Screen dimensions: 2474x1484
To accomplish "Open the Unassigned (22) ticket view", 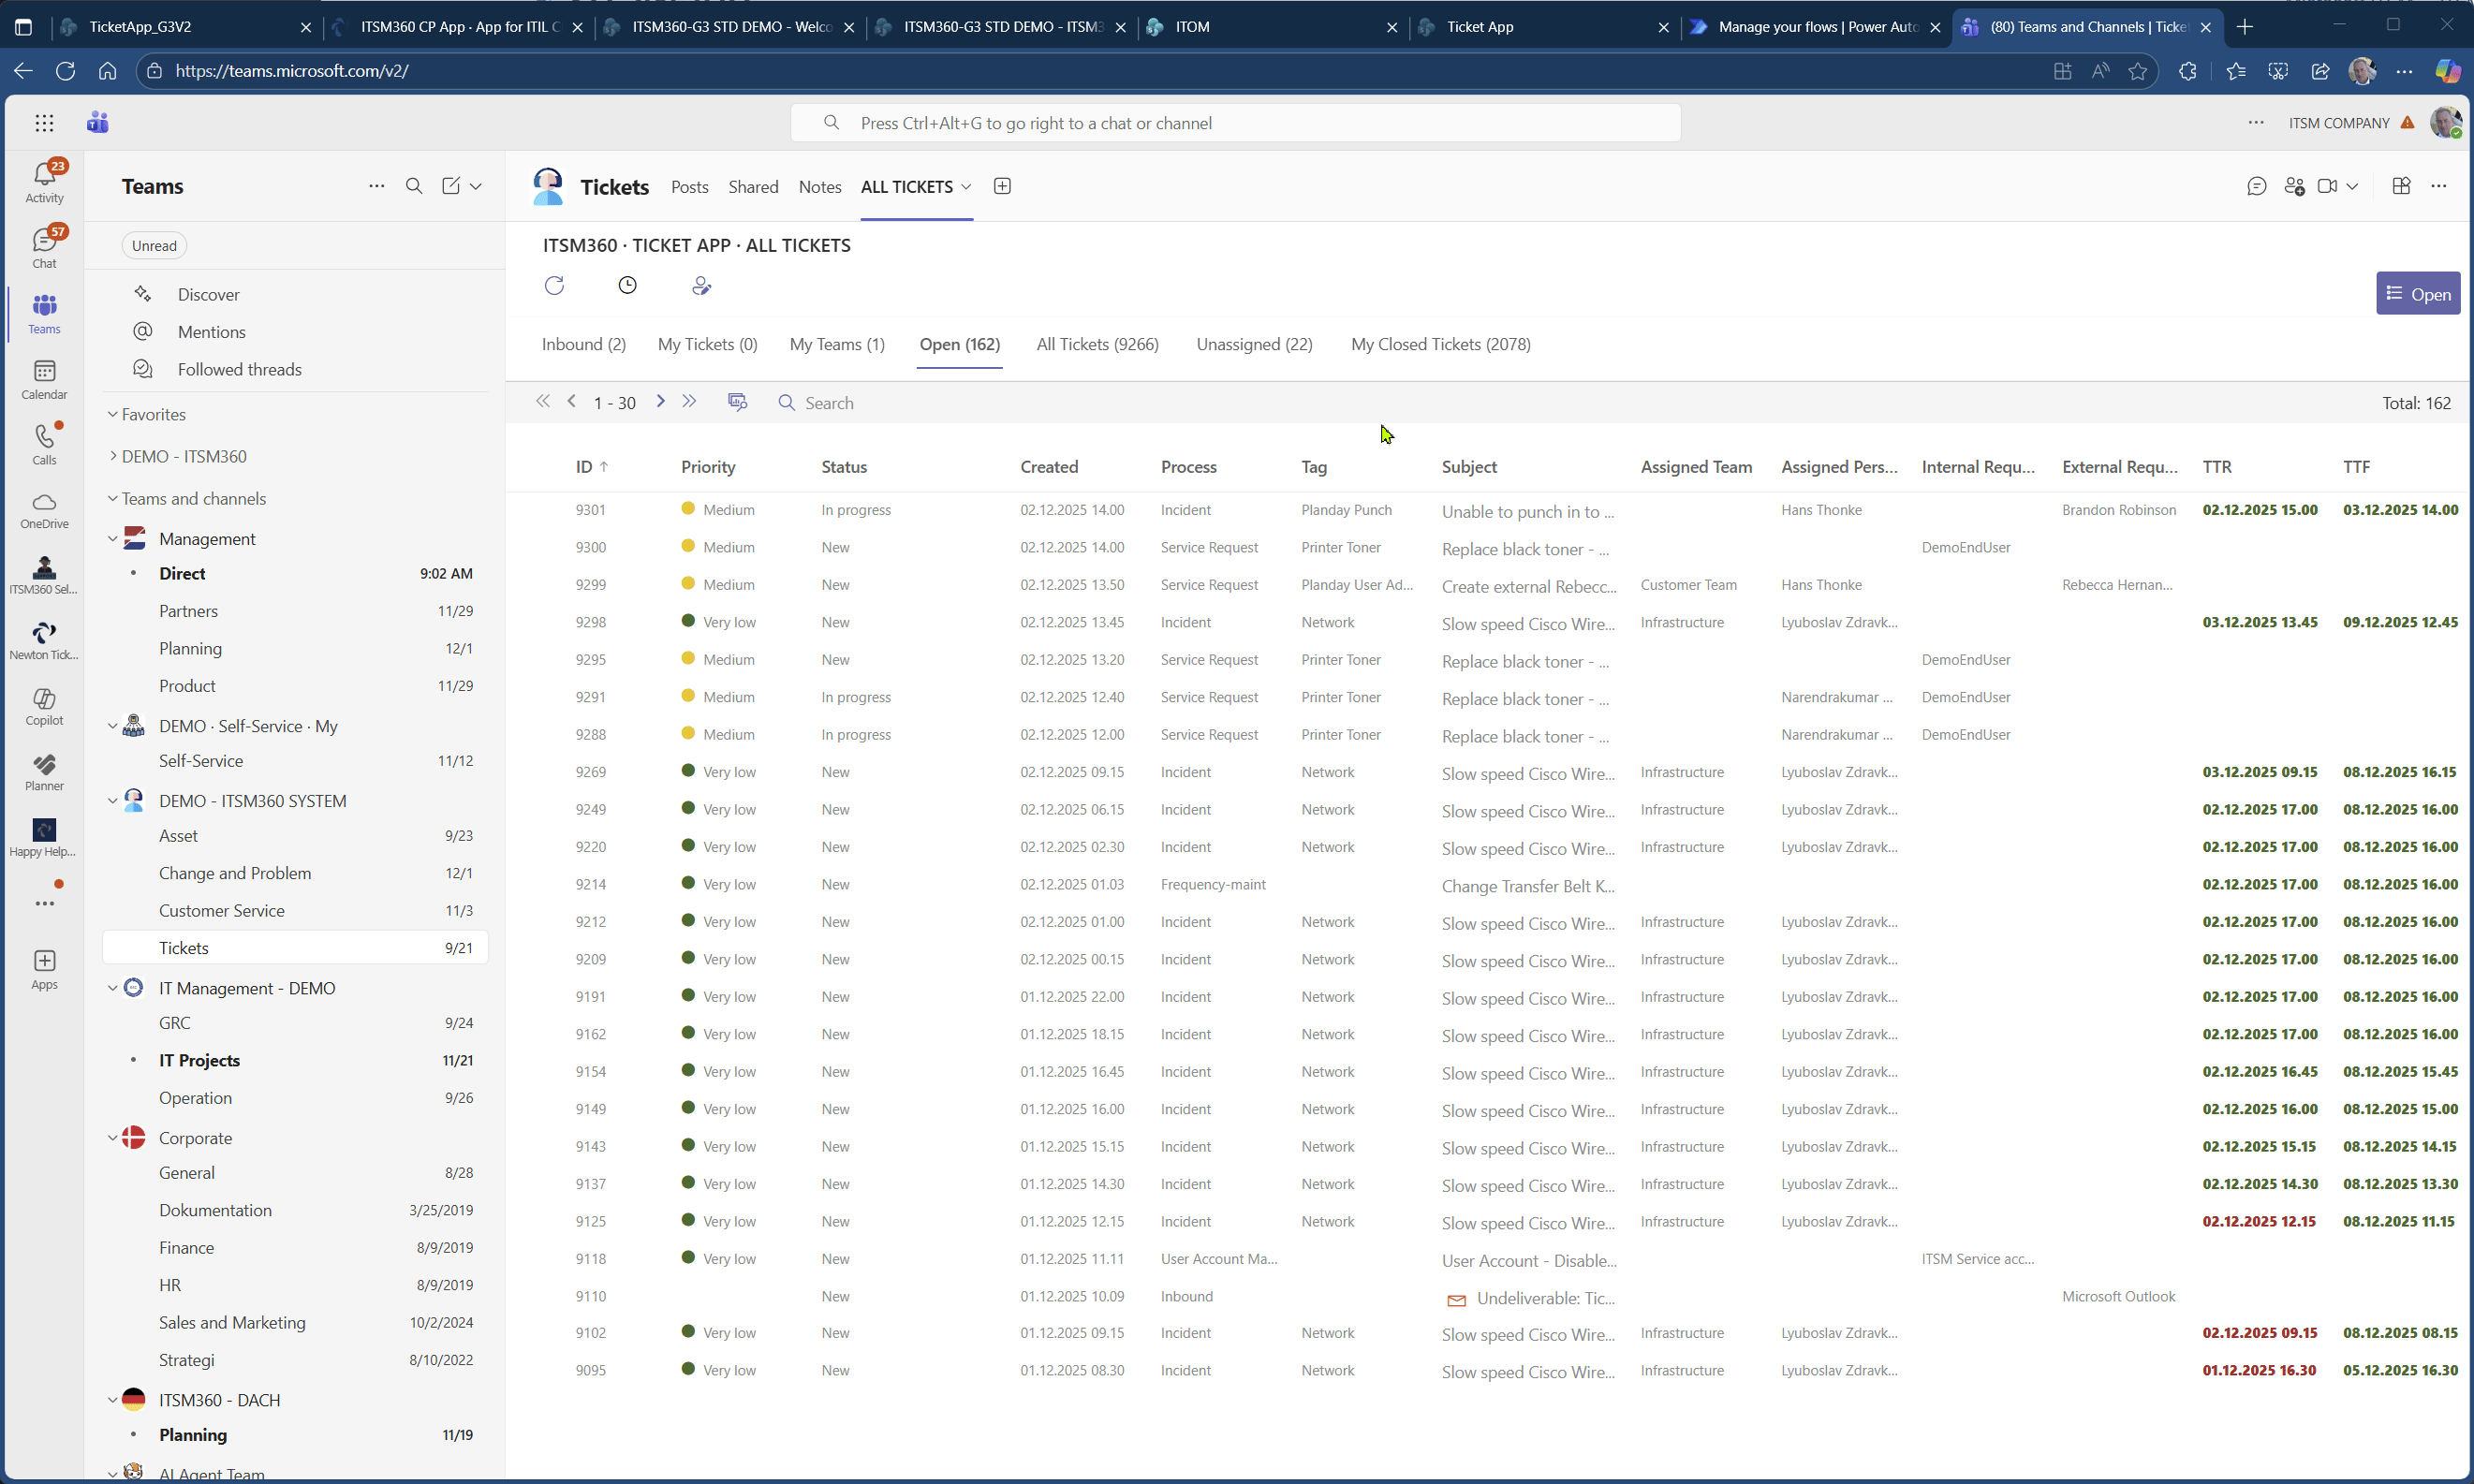I will tap(1254, 344).
